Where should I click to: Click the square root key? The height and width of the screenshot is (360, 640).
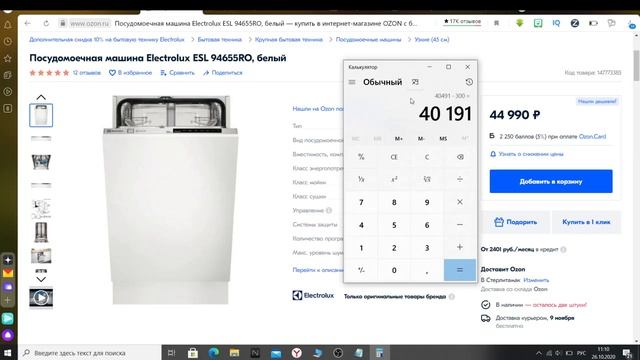(x=427, y=179)
